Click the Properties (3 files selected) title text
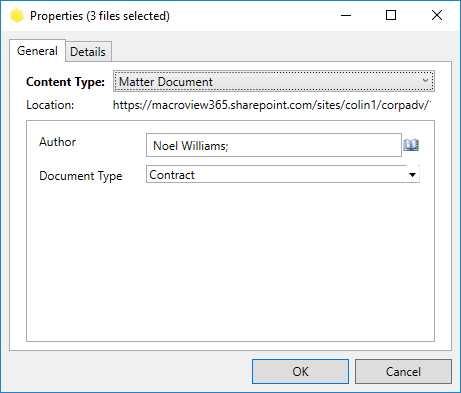The height and width of the screenshot is (393, 461). pos(100,16)
